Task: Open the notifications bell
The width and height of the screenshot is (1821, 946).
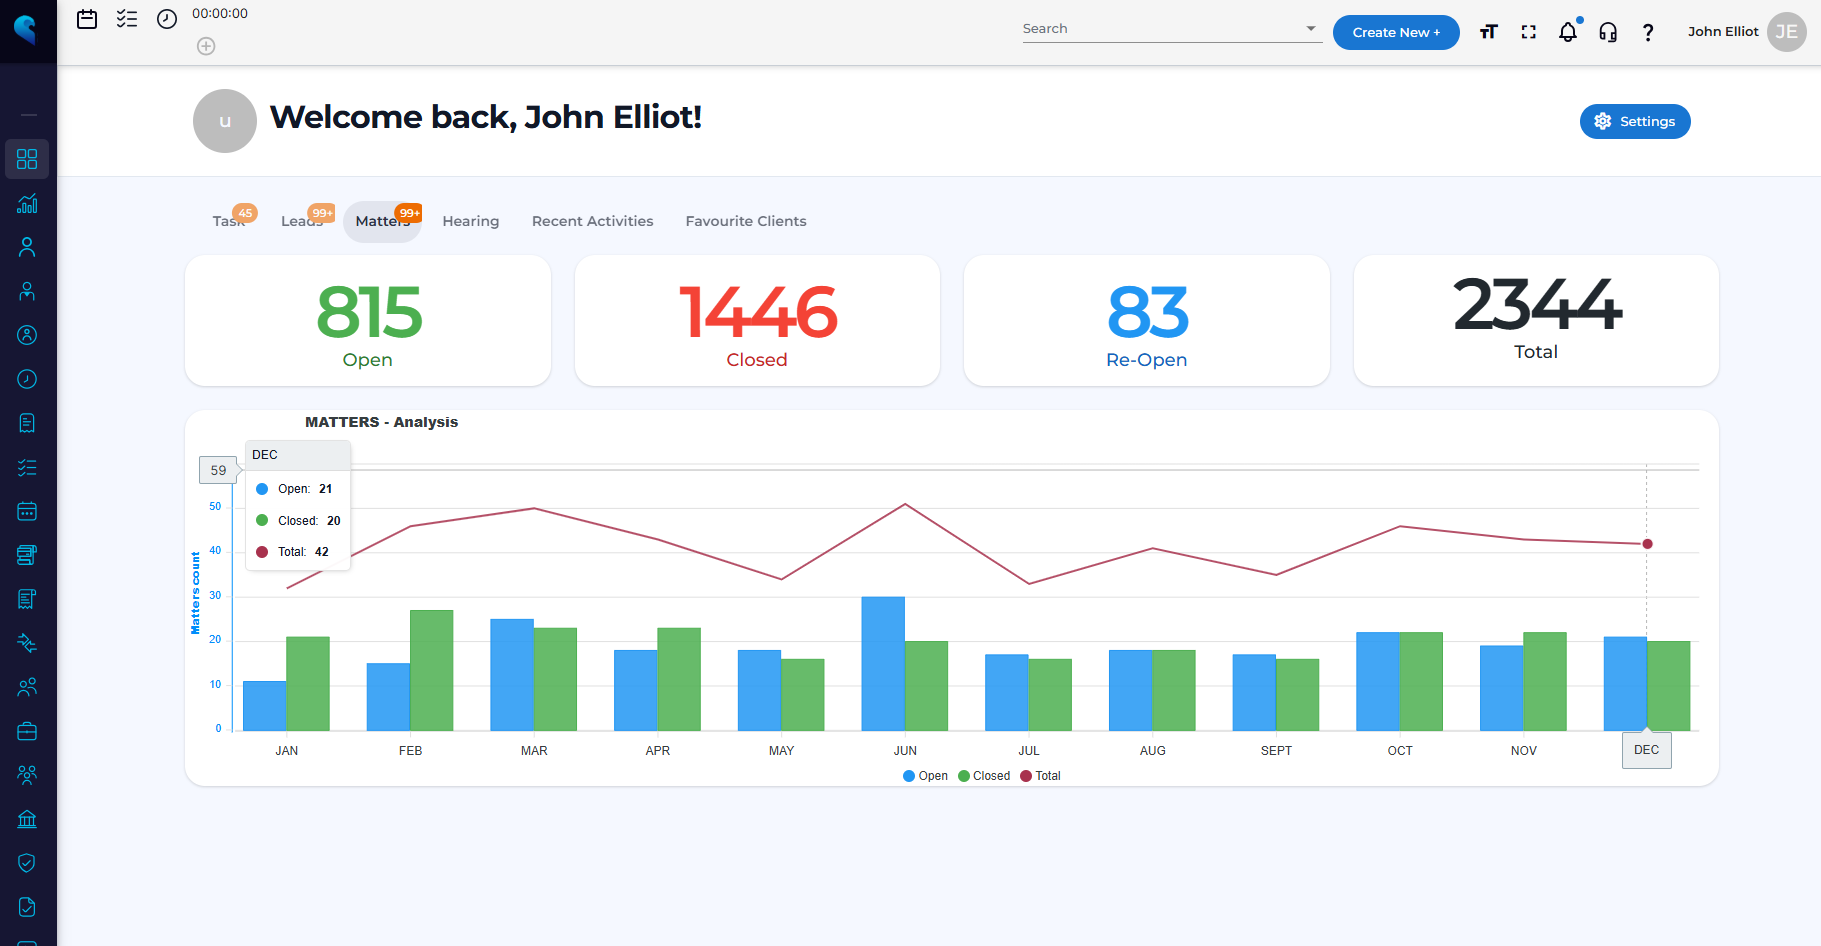Action: coord(1568,32)
